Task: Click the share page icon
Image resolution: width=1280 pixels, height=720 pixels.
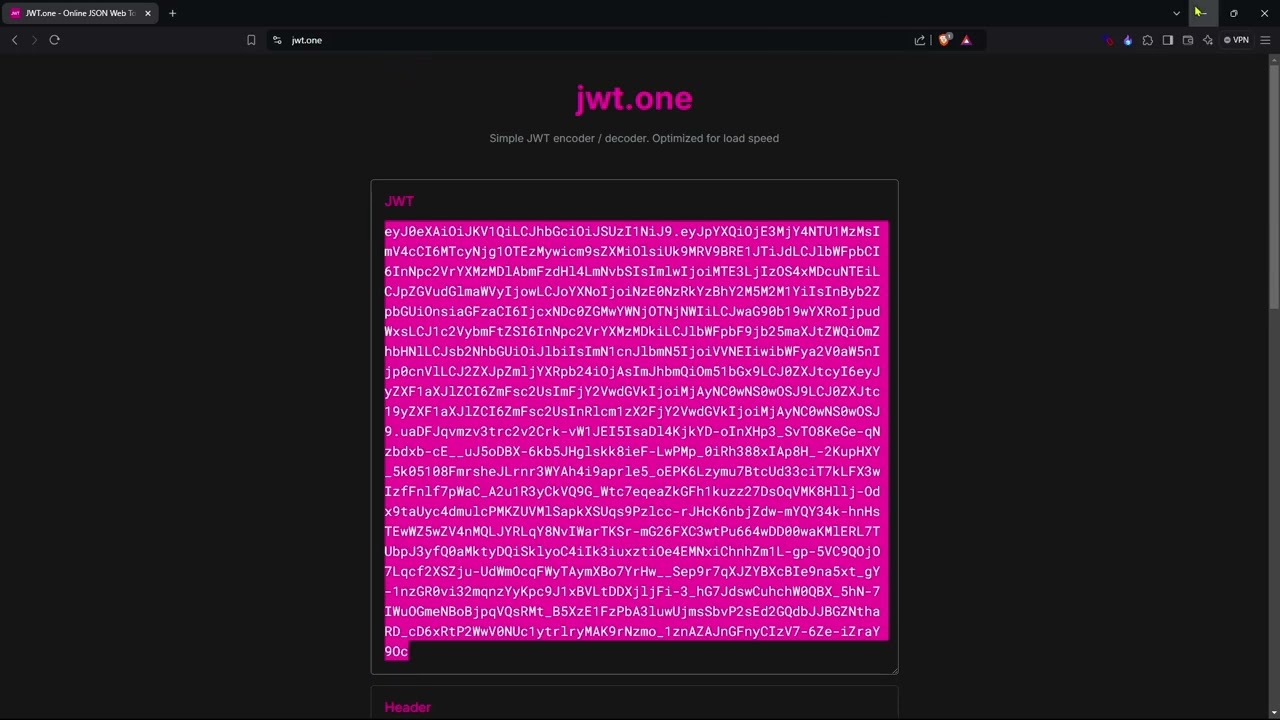Action: (920, 40)
